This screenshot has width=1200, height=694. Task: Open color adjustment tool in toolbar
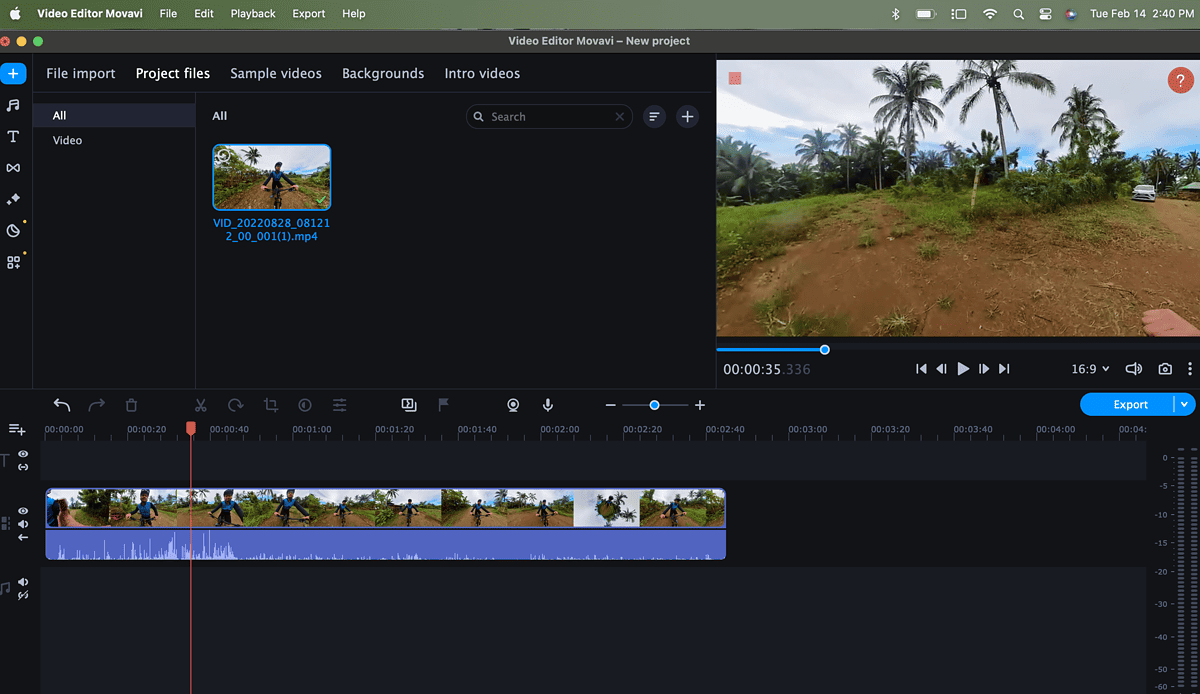[x=305, y=405]
